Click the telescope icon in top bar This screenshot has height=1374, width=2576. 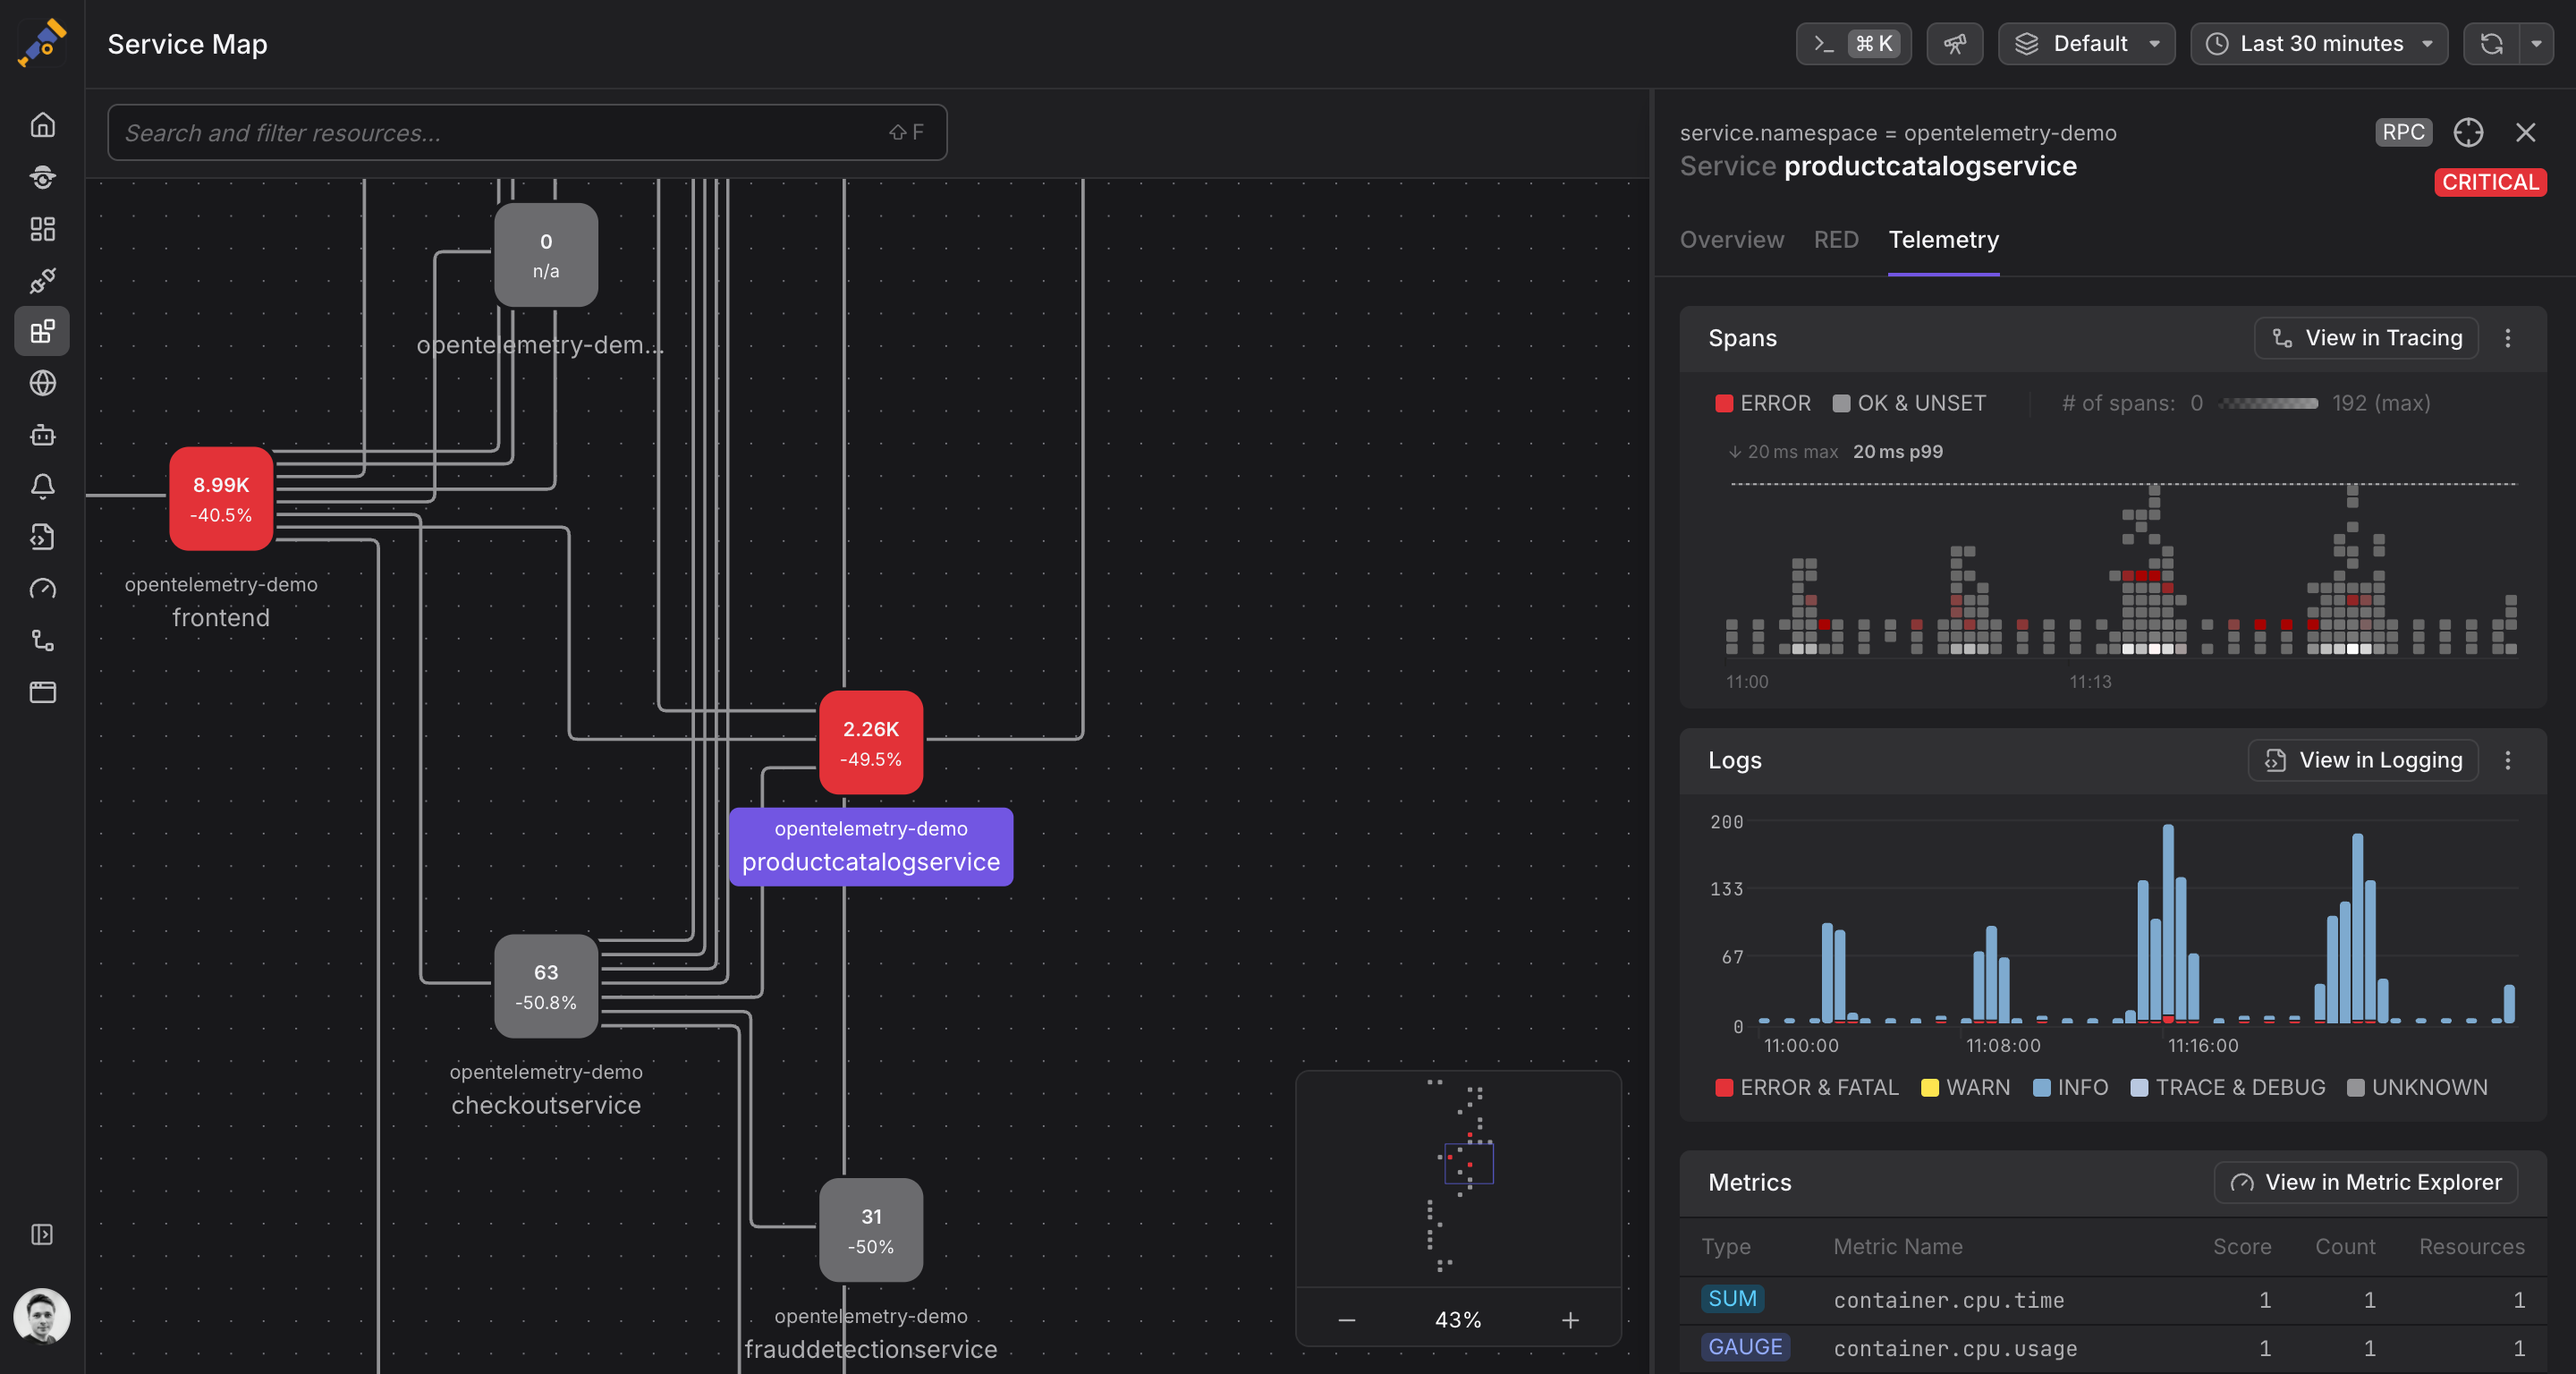1954,44
